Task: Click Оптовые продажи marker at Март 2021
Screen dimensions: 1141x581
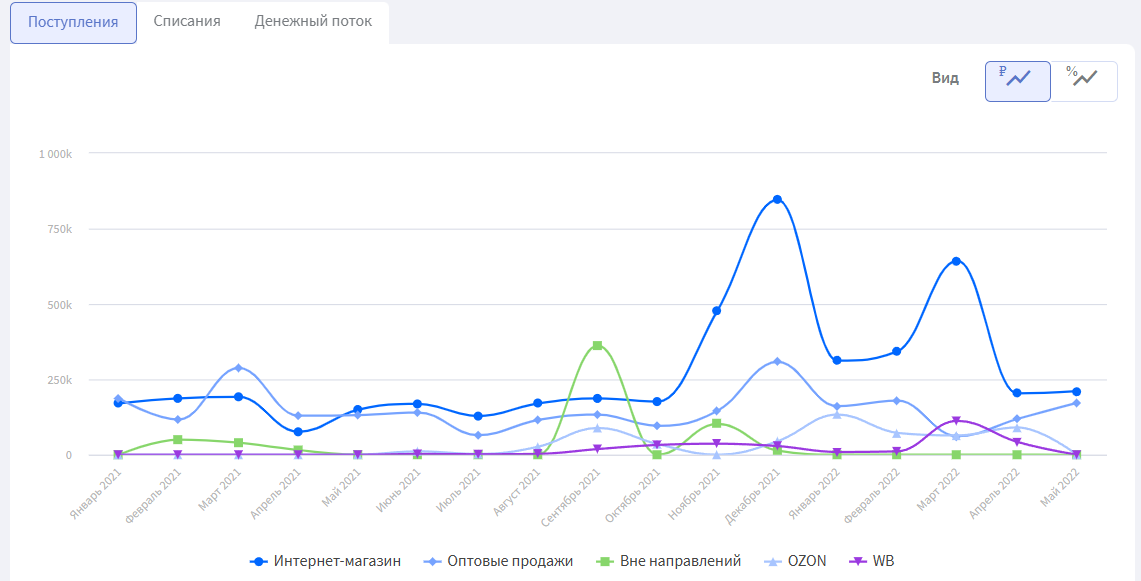Action: (x=238, y=368)
